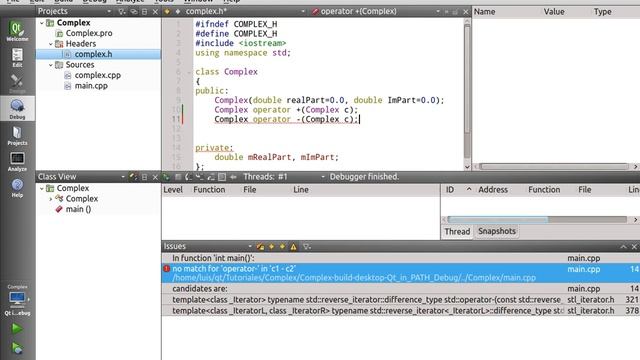
Task: Open the Design mode
Action: tap(17, 84)
